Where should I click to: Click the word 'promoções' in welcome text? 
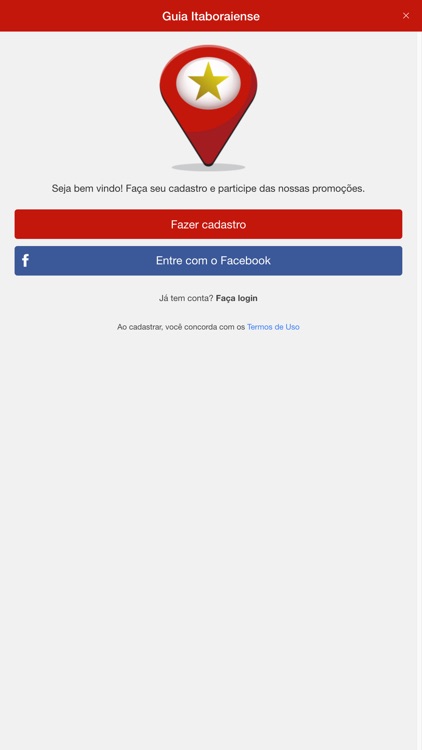(338, 188)
